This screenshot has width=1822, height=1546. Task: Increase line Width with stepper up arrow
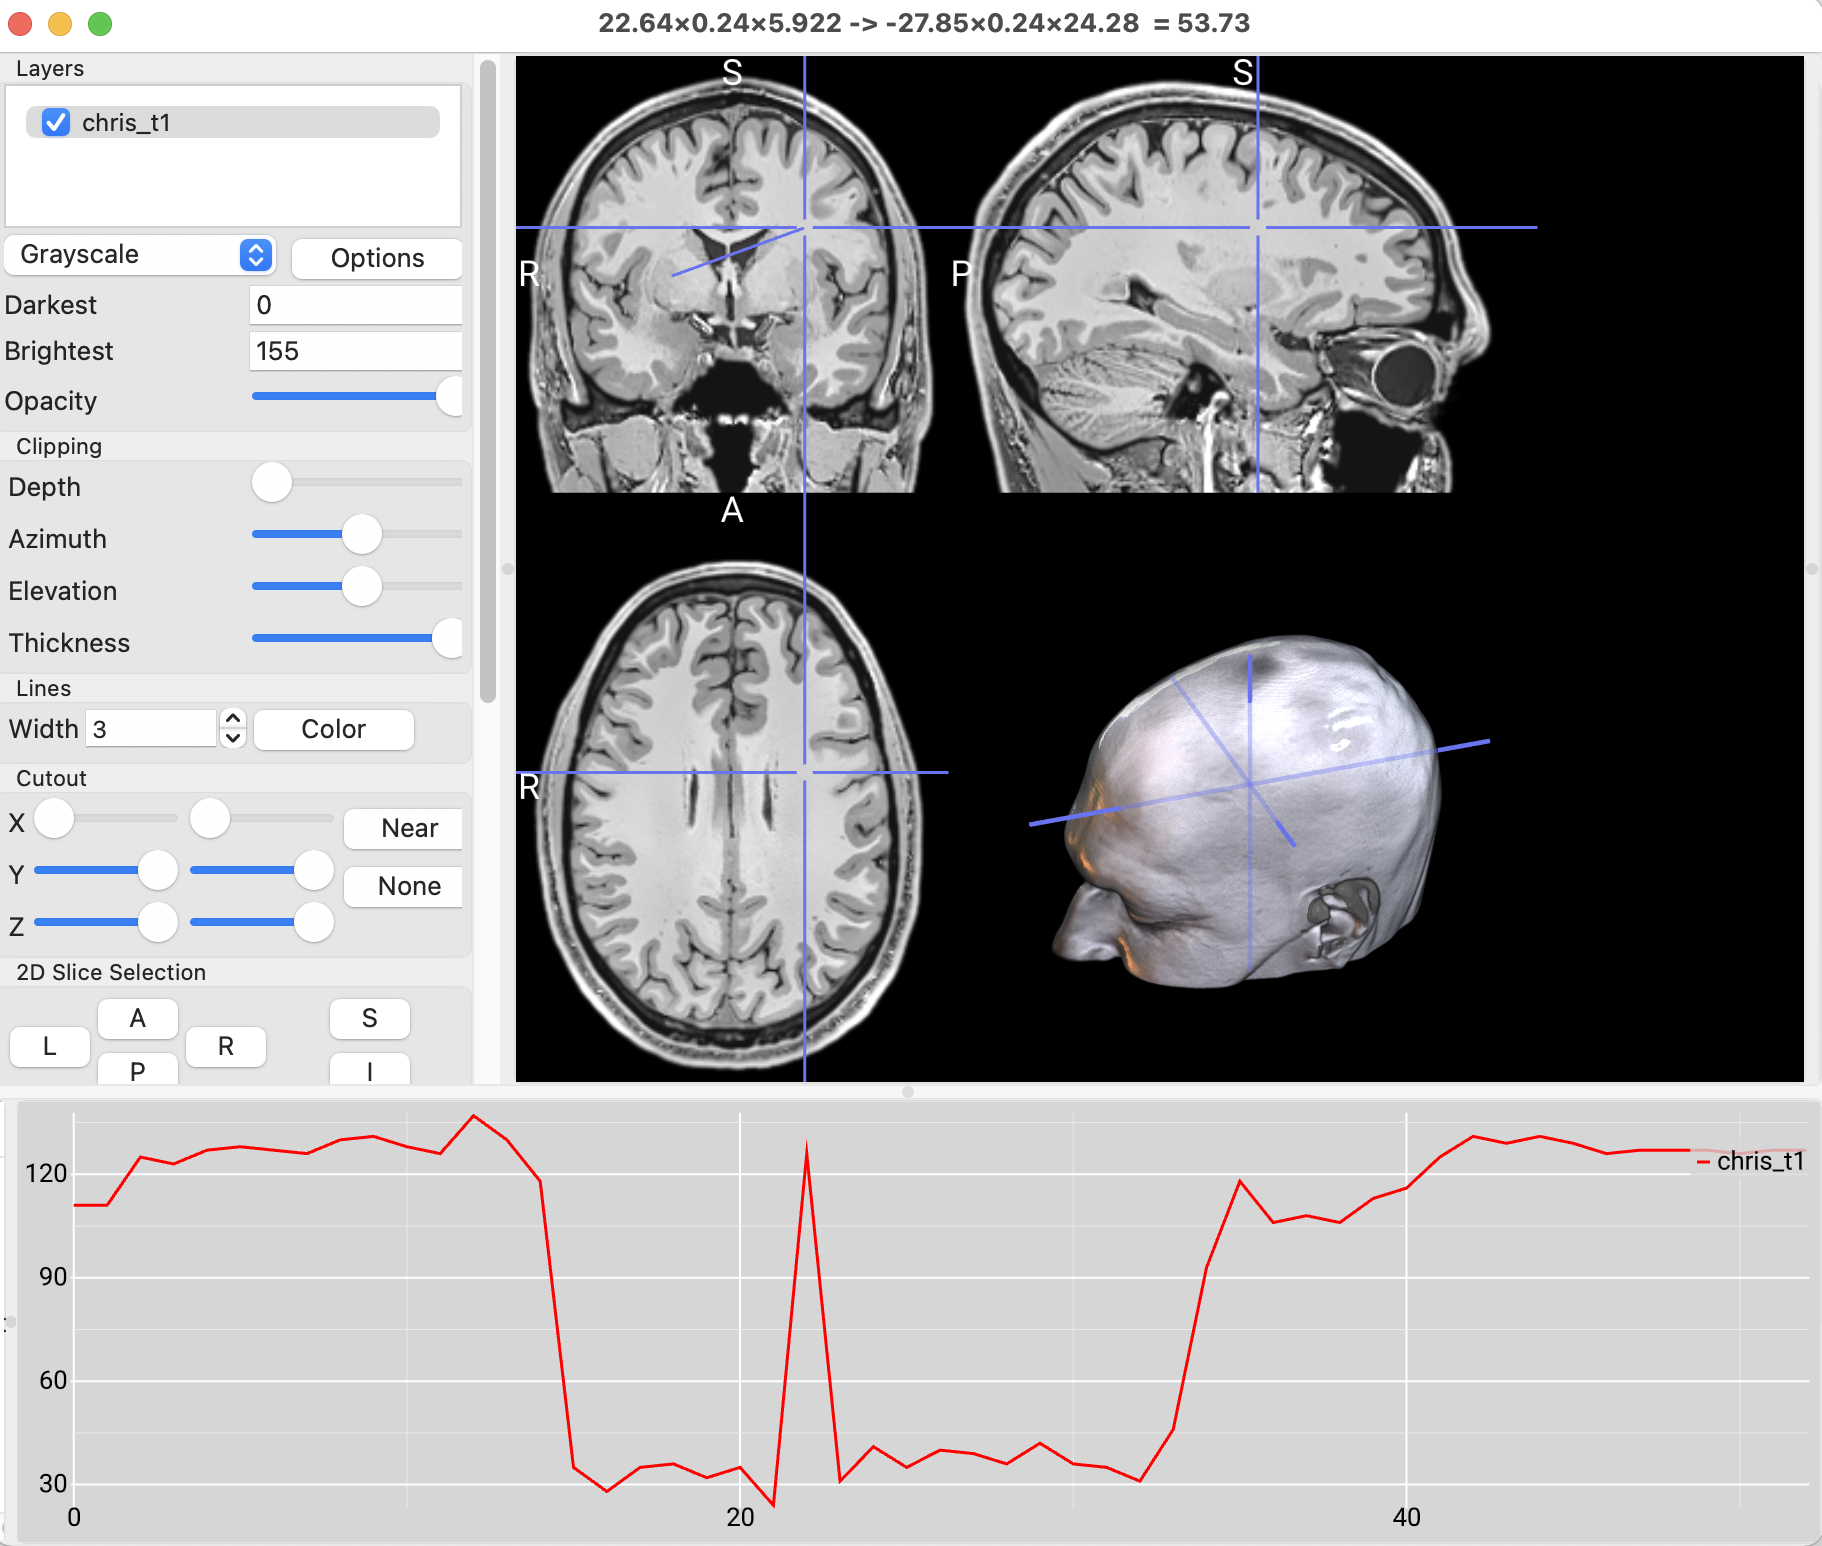point(233,719)
